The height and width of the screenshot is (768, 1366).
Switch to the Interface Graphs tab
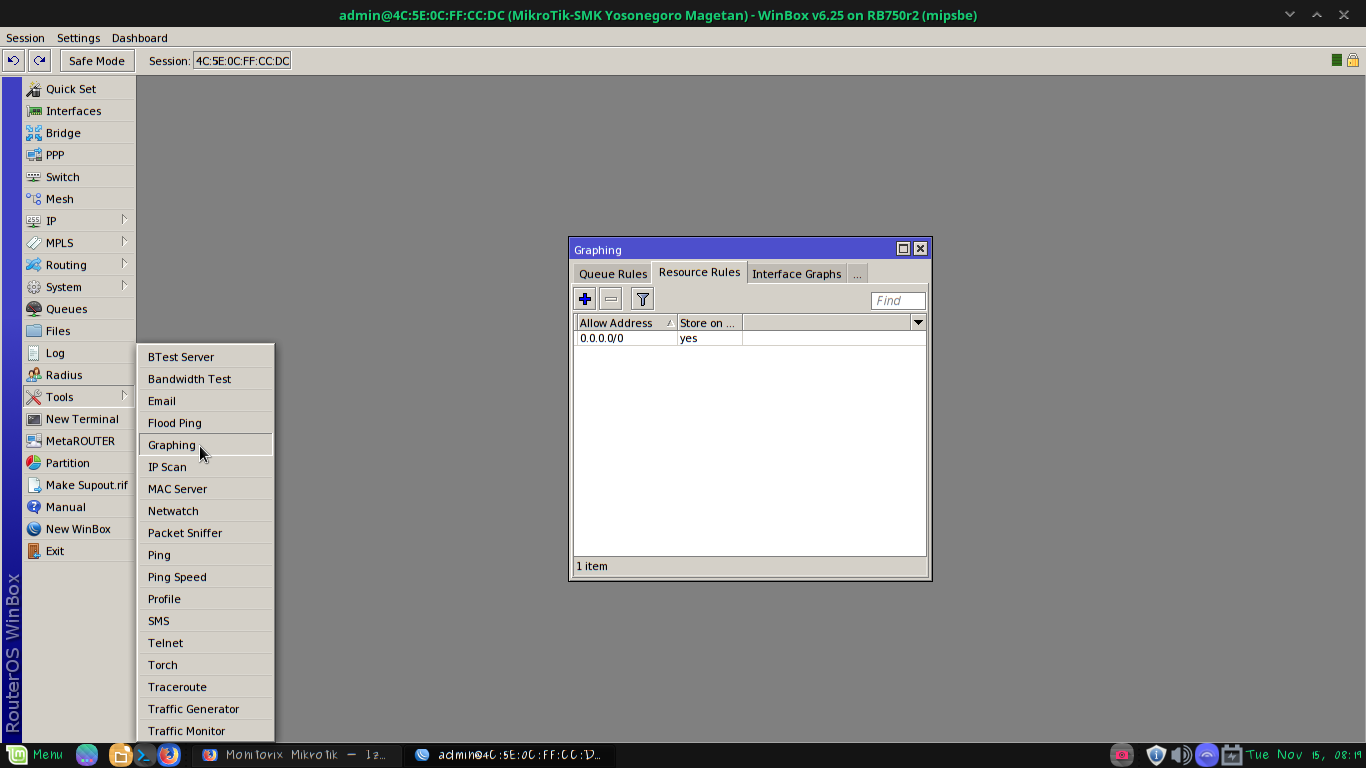pos(796,274)
